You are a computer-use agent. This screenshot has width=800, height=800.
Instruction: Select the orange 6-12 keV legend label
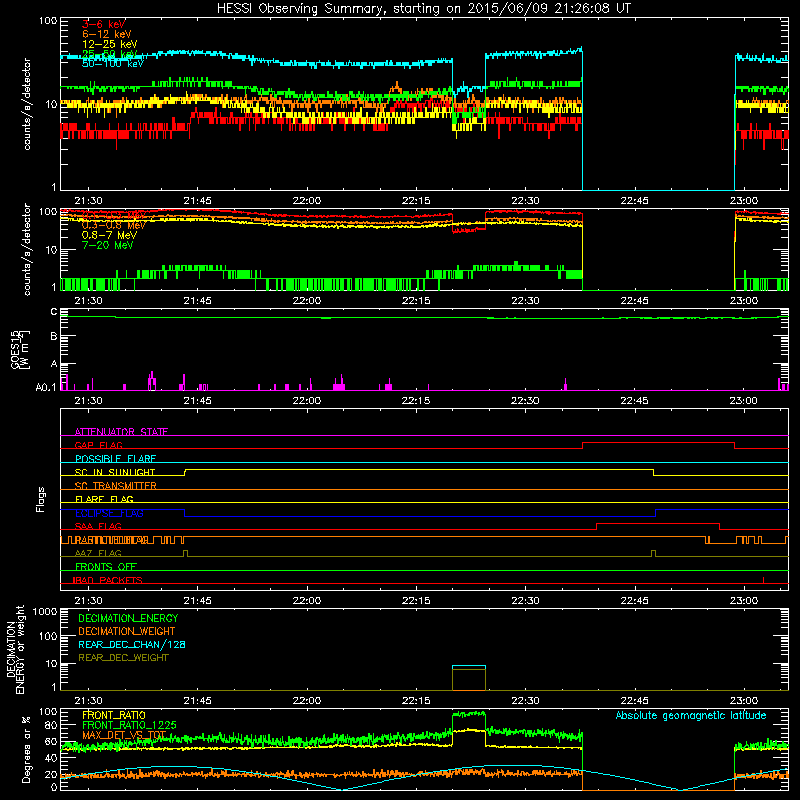pos(107,34)
